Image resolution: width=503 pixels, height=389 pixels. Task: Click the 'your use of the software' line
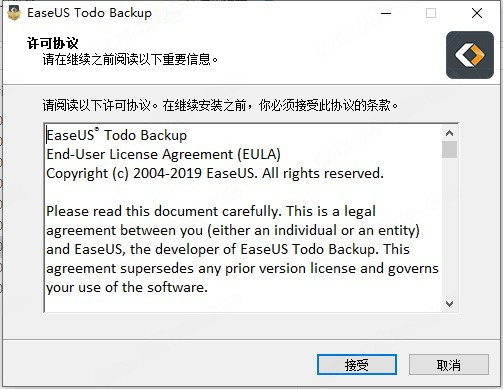point(127,287)
